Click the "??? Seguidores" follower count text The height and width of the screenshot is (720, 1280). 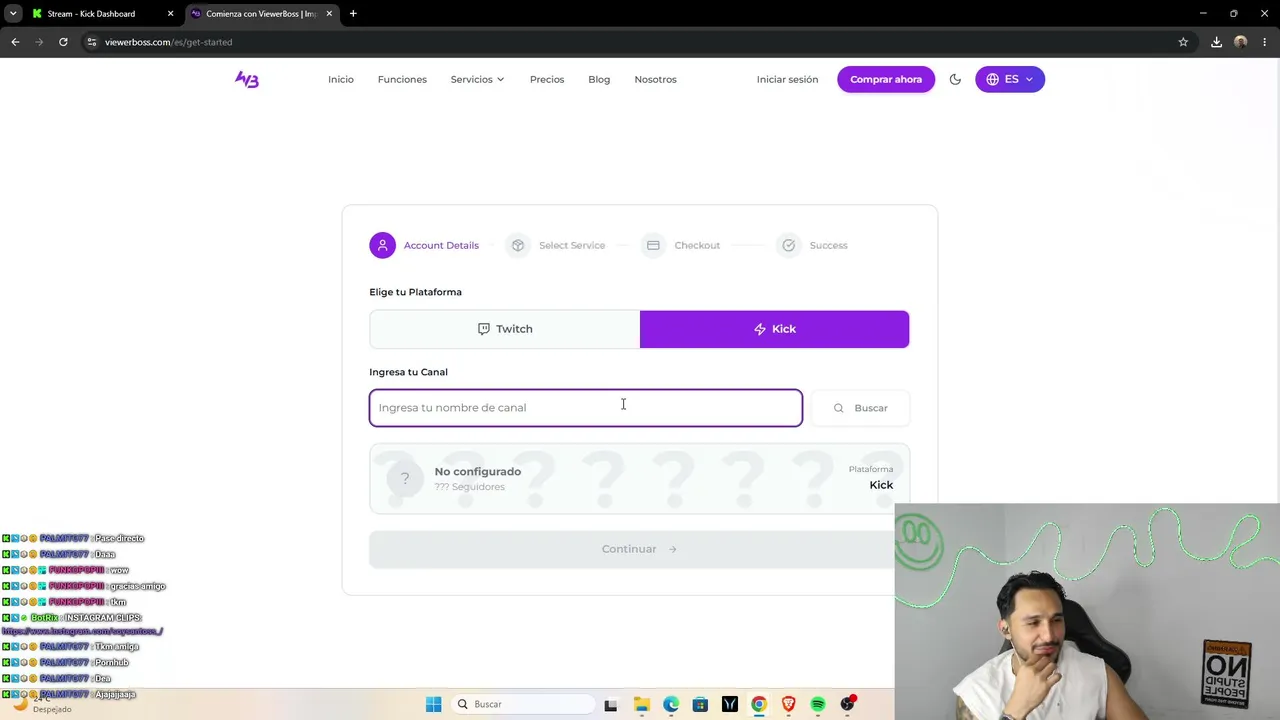tap(469, 487)
